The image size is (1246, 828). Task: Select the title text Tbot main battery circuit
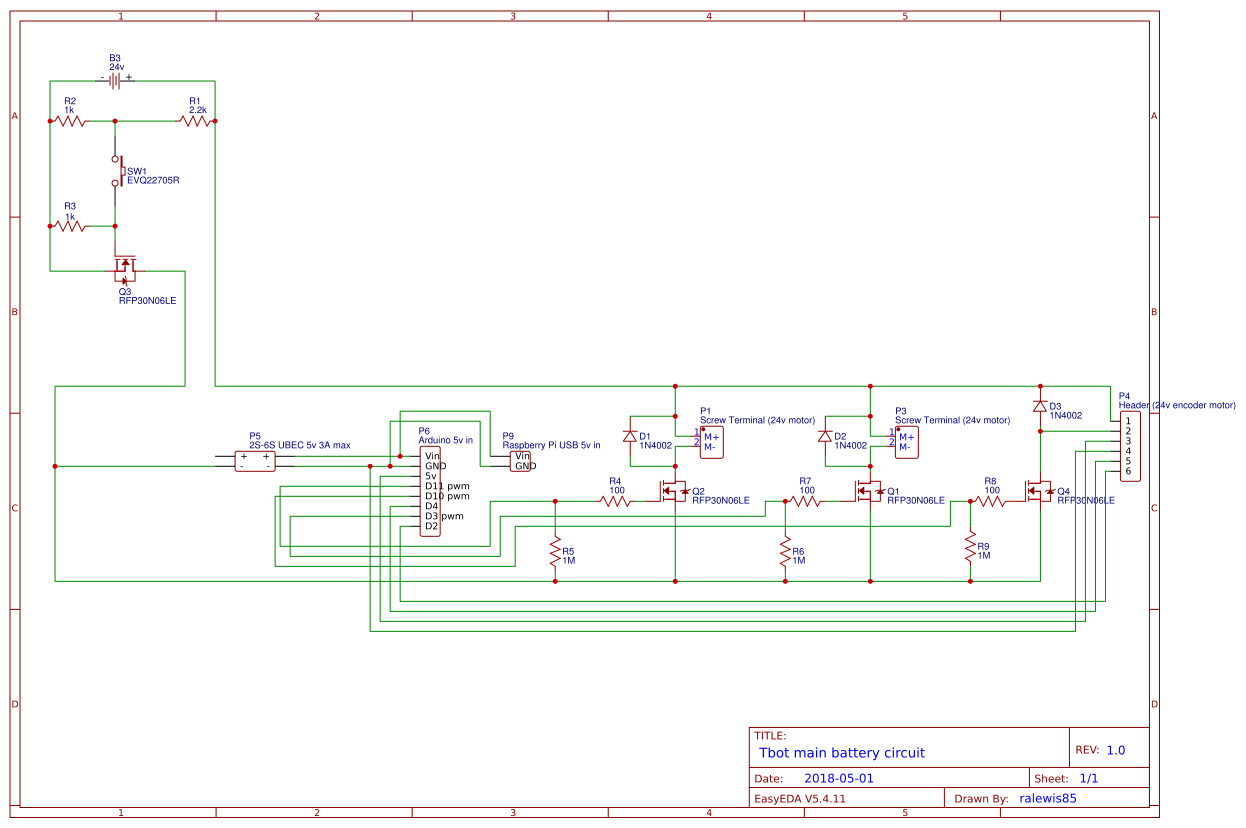click(842, 753)
